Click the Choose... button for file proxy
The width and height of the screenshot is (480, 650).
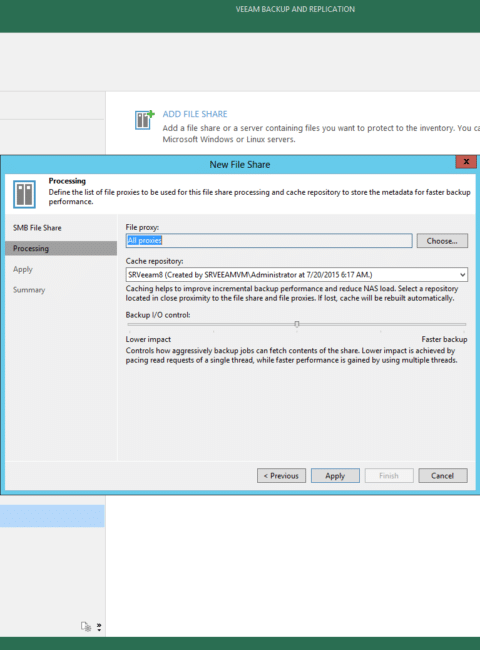pos(442,241)
